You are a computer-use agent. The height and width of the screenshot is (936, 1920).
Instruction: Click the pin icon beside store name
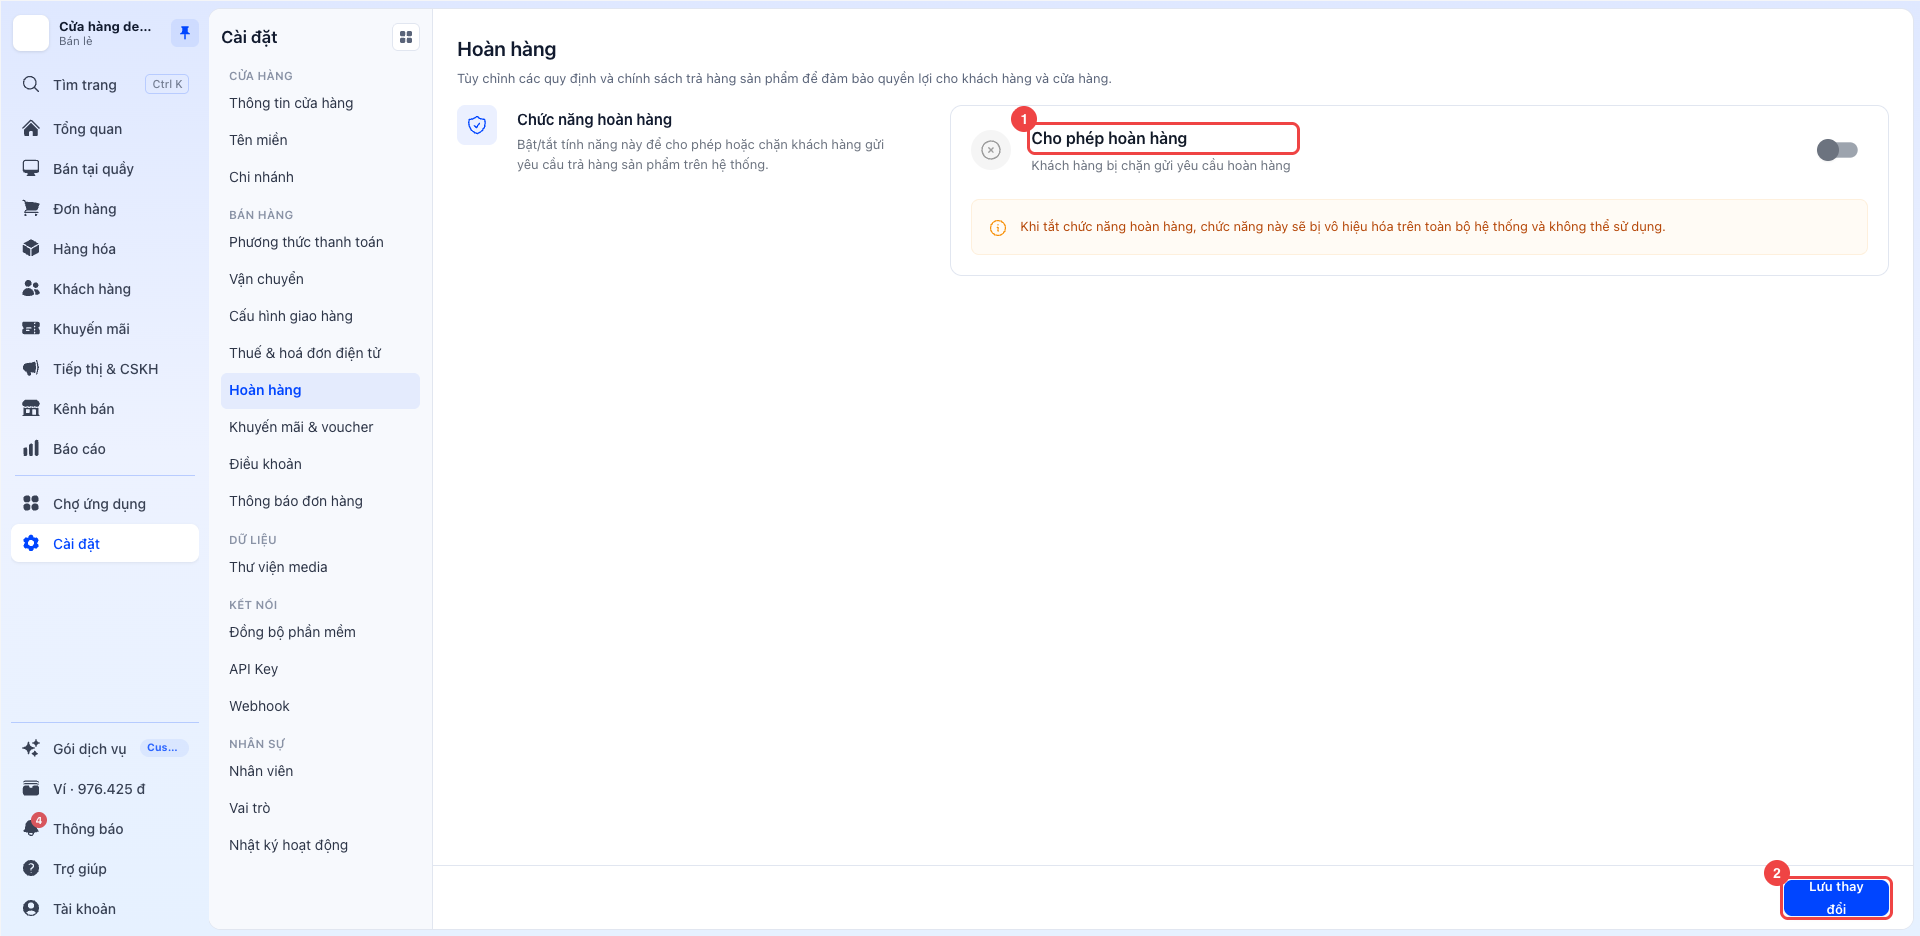point(185,33)
